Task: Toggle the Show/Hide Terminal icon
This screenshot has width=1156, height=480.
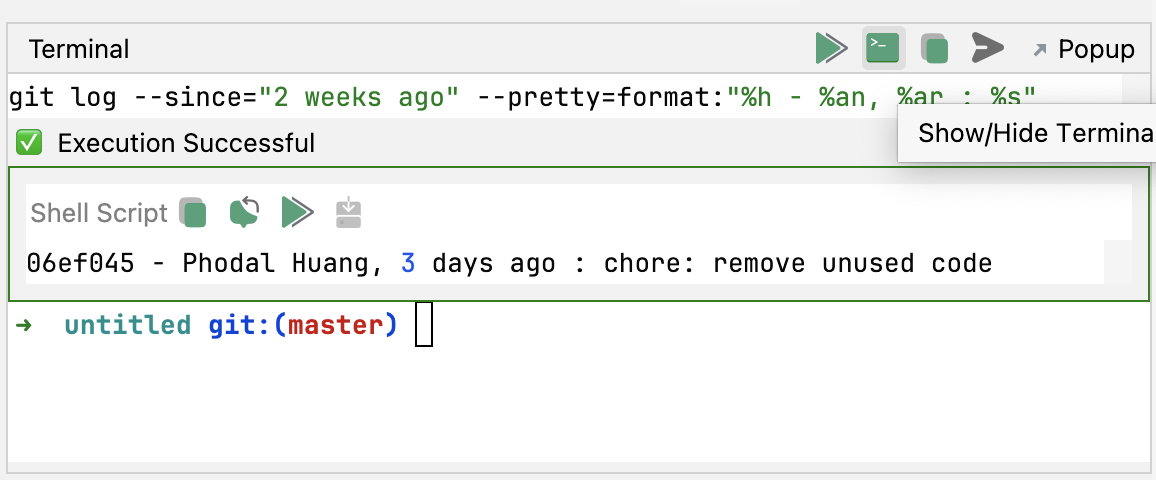Action: coord(883,47)
